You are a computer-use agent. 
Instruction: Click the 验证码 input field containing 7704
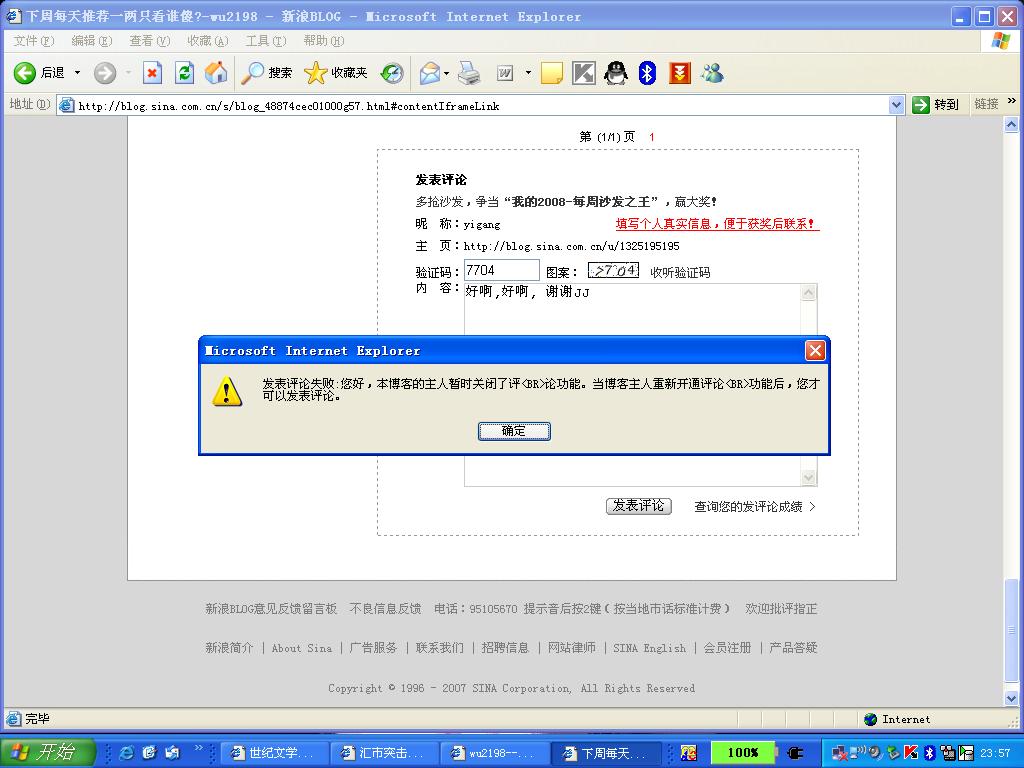click(502, 270)
